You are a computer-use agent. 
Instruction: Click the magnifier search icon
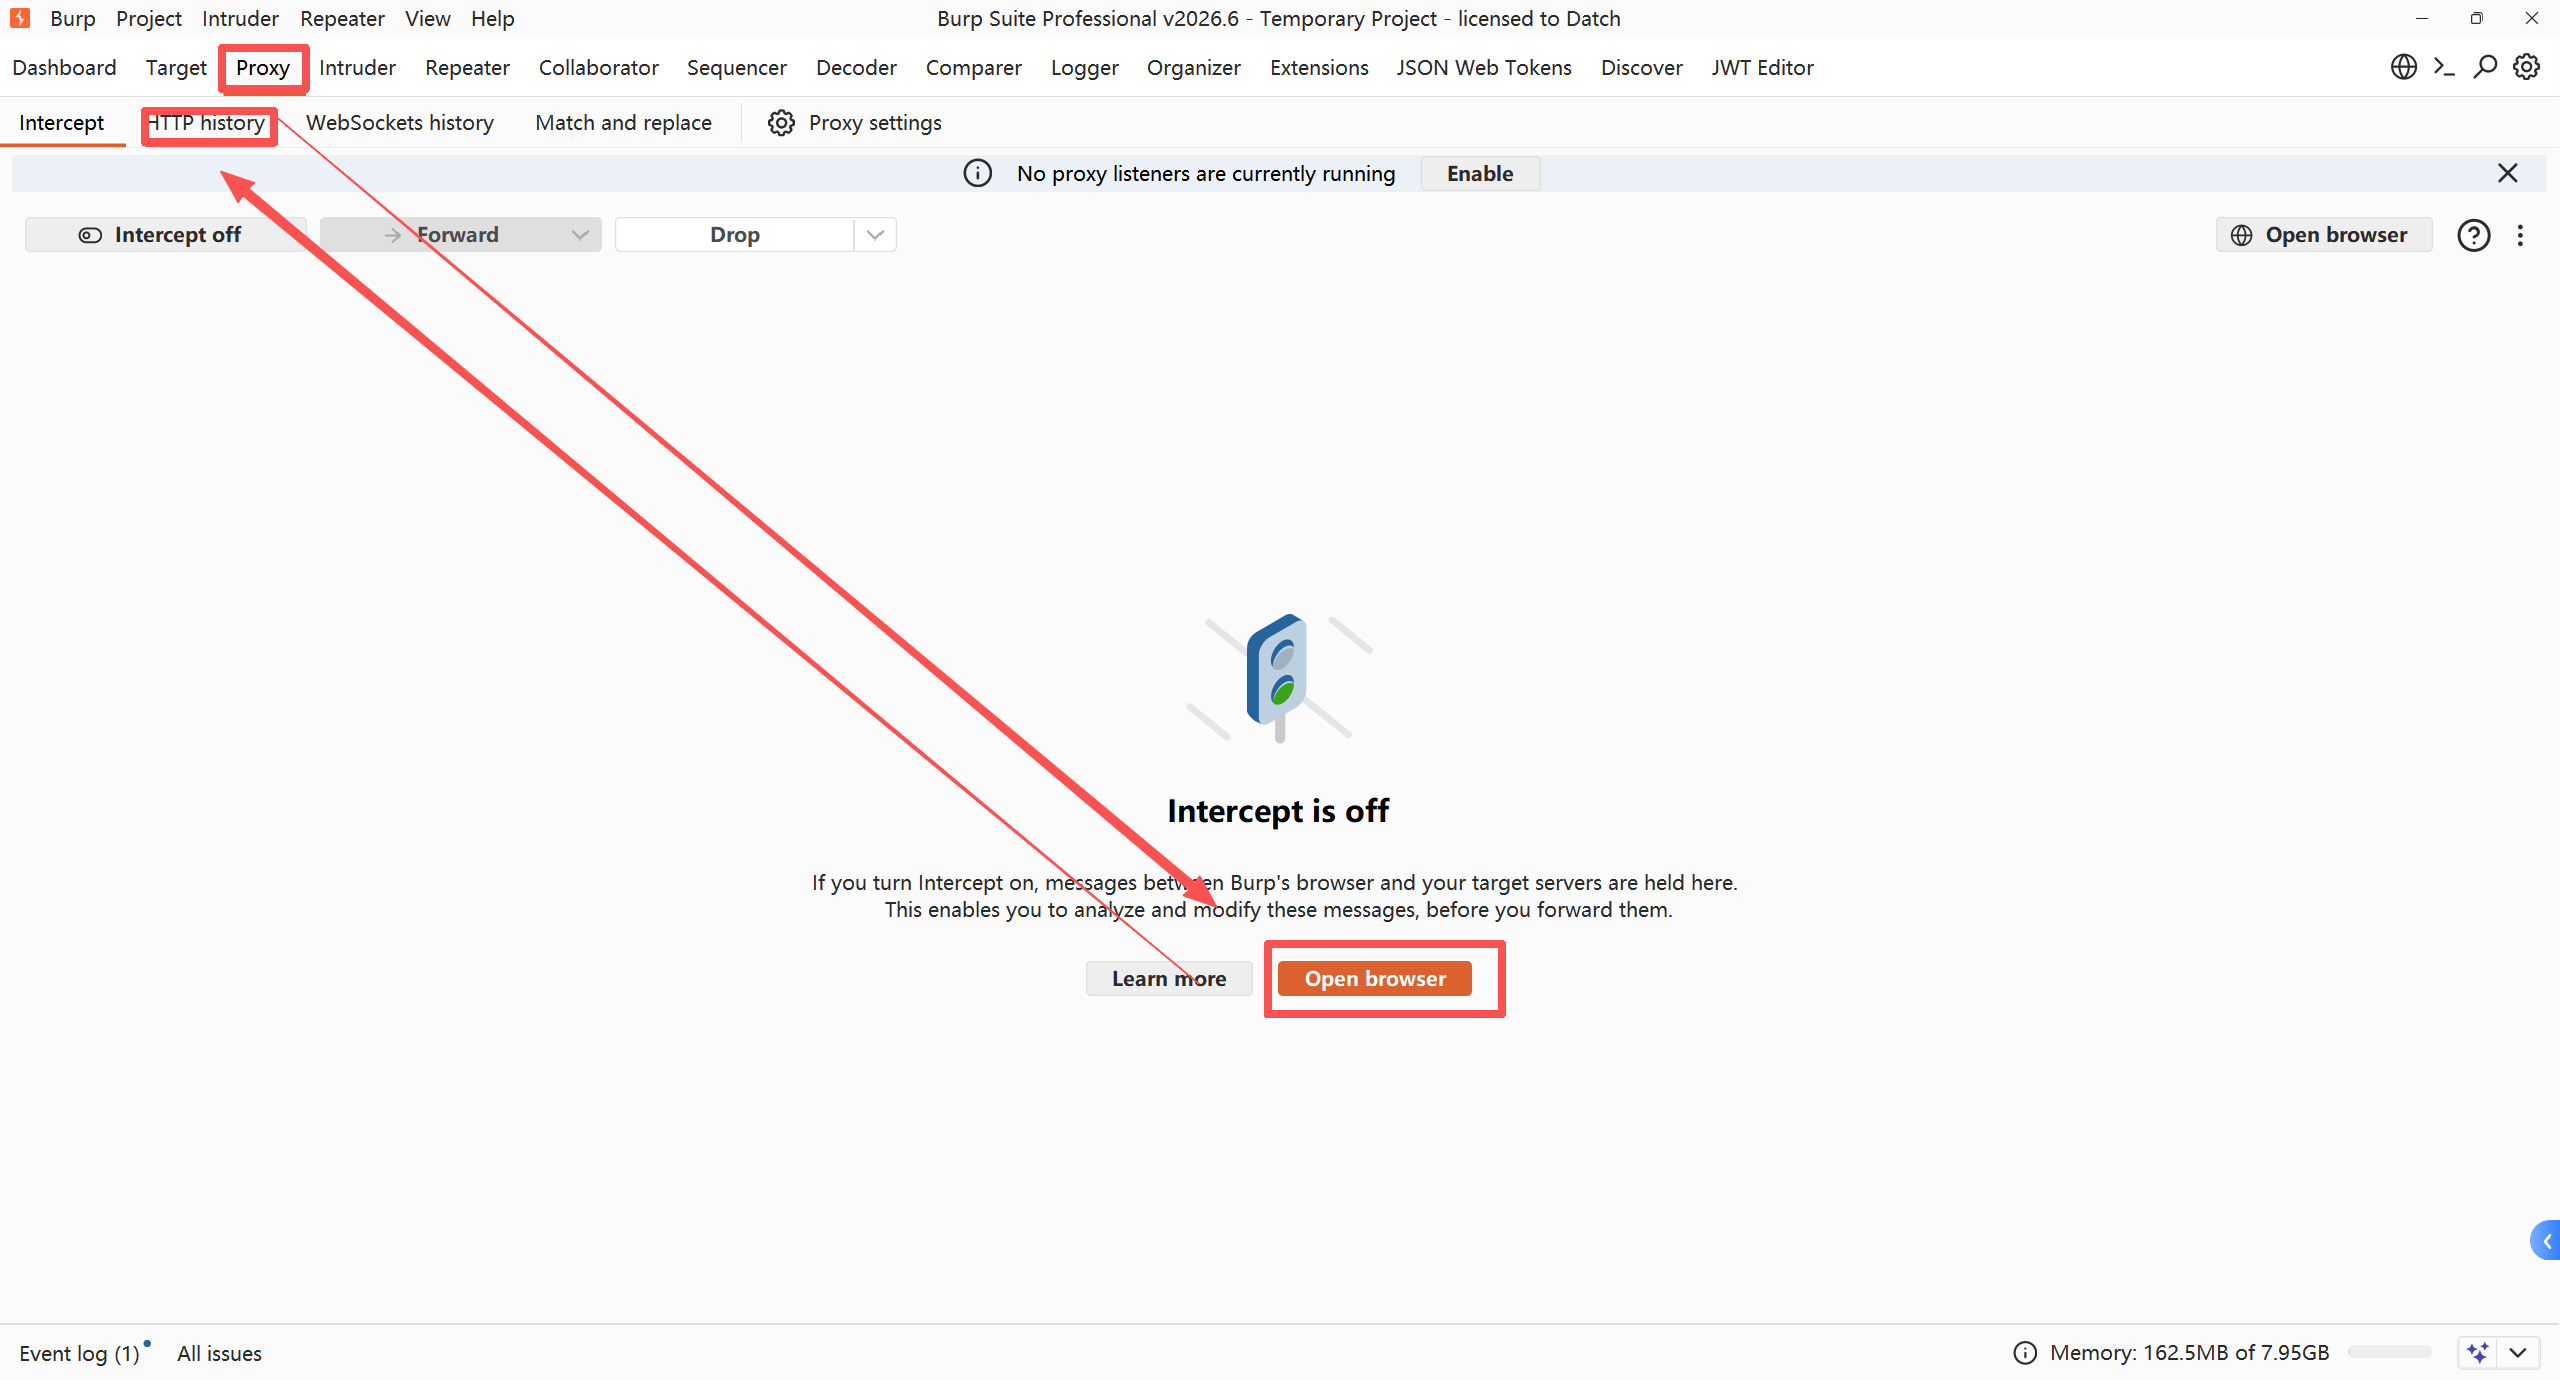2485,67
